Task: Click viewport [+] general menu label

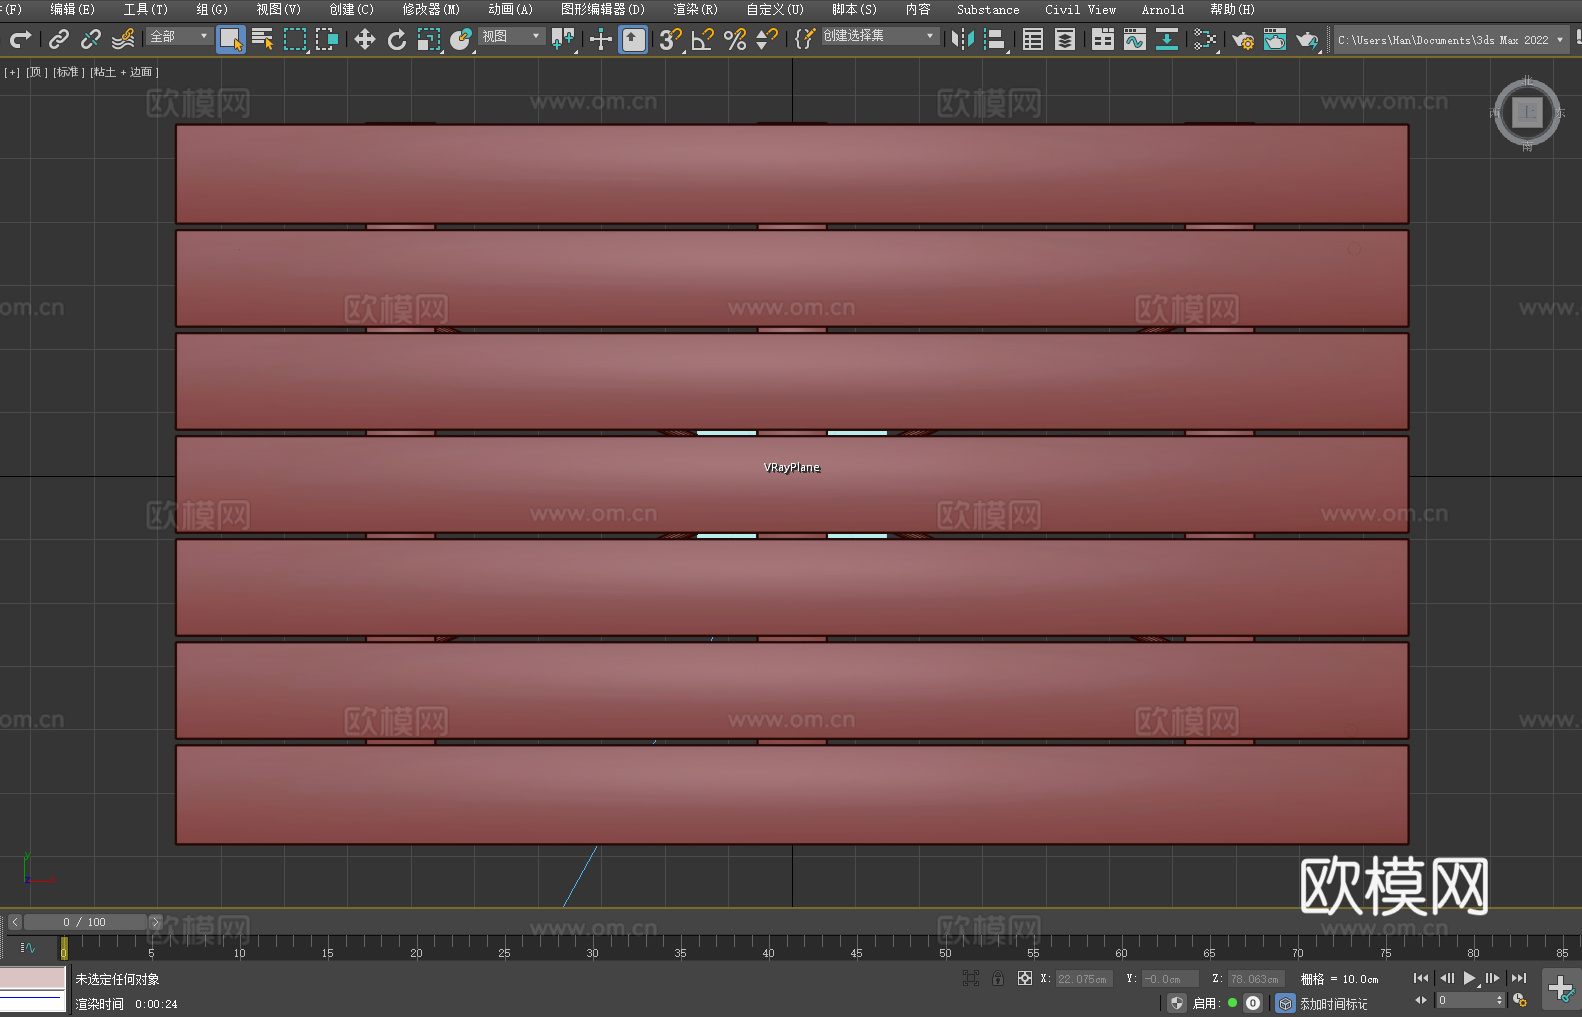Action: click(x=12, y=72)
